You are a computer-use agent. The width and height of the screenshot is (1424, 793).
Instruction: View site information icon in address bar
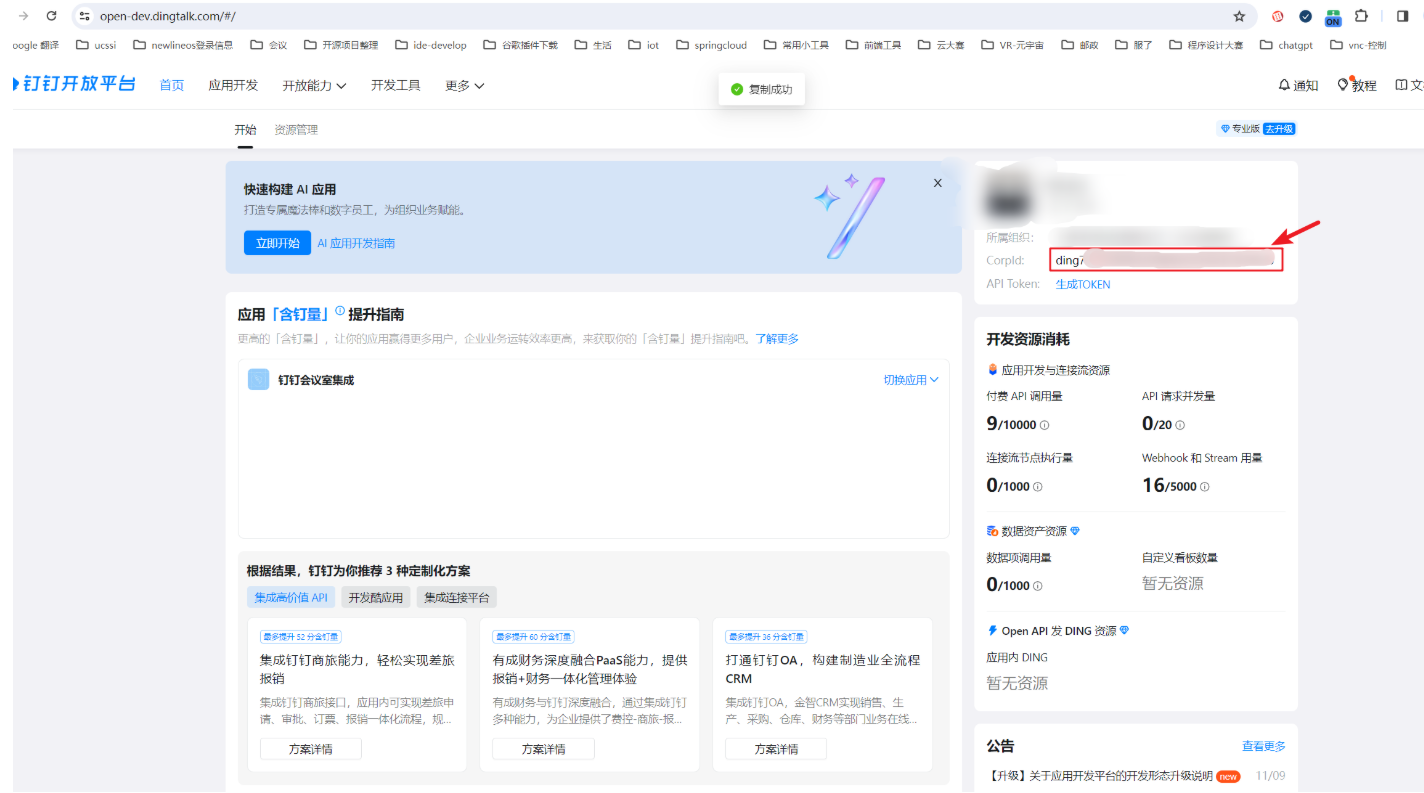[85, 16]
